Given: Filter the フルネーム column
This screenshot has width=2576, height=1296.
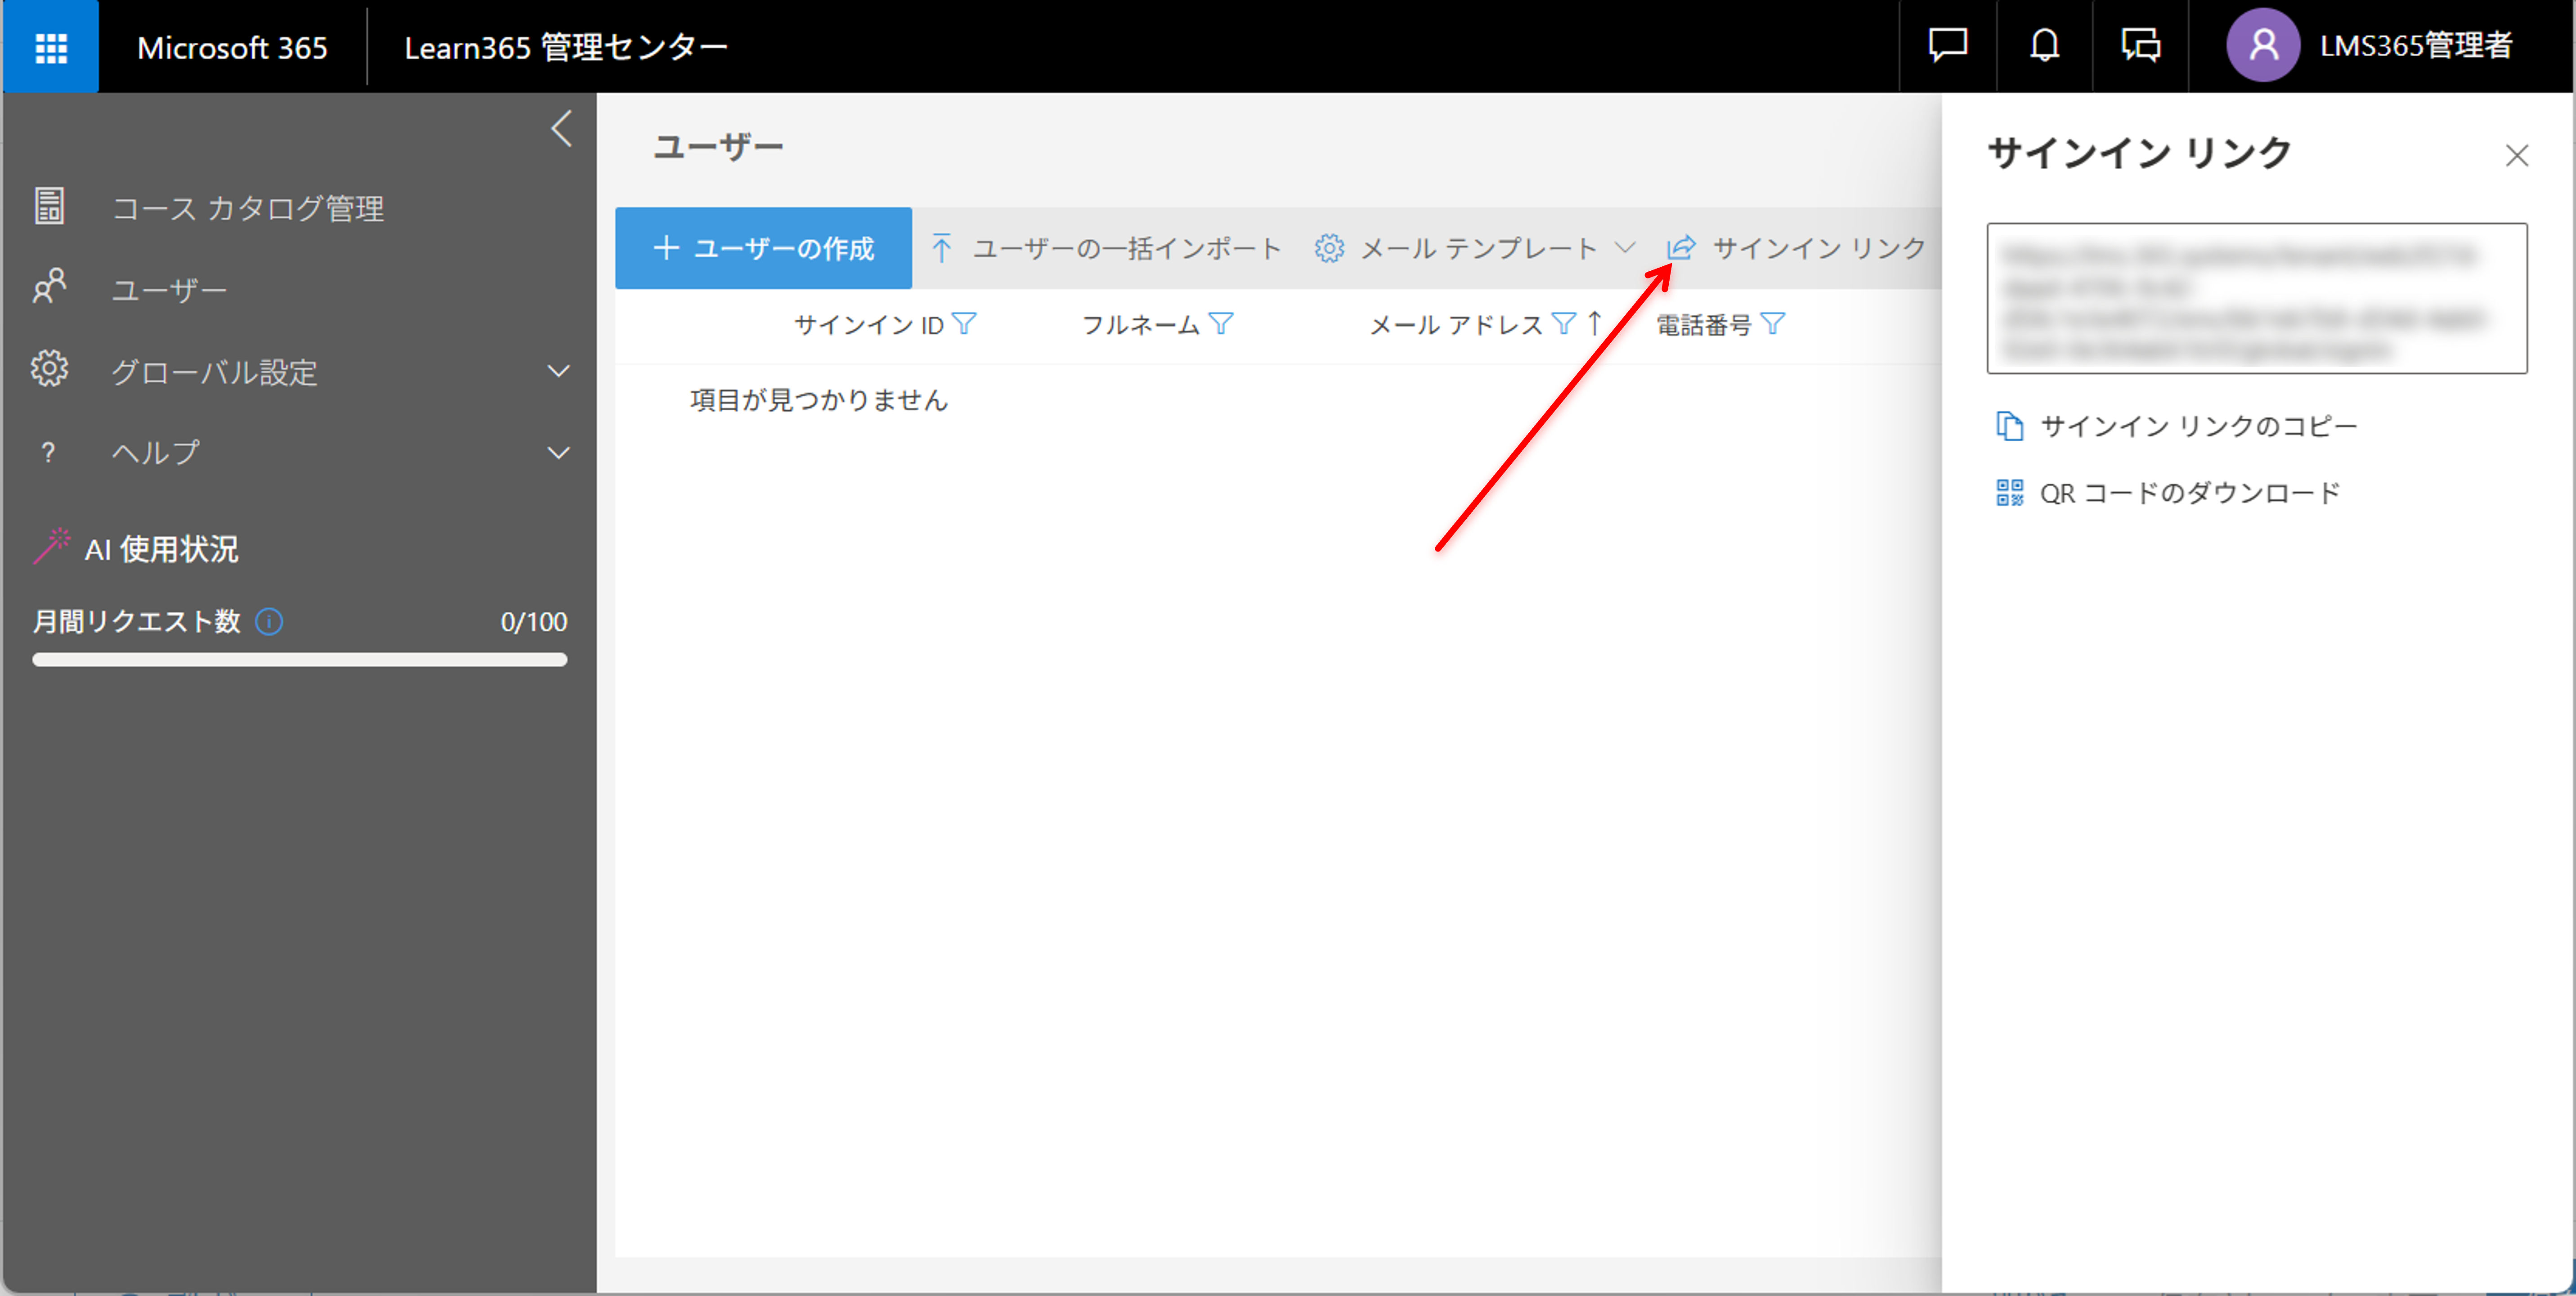Looking at the screenshot, I should click(1221, 323).
